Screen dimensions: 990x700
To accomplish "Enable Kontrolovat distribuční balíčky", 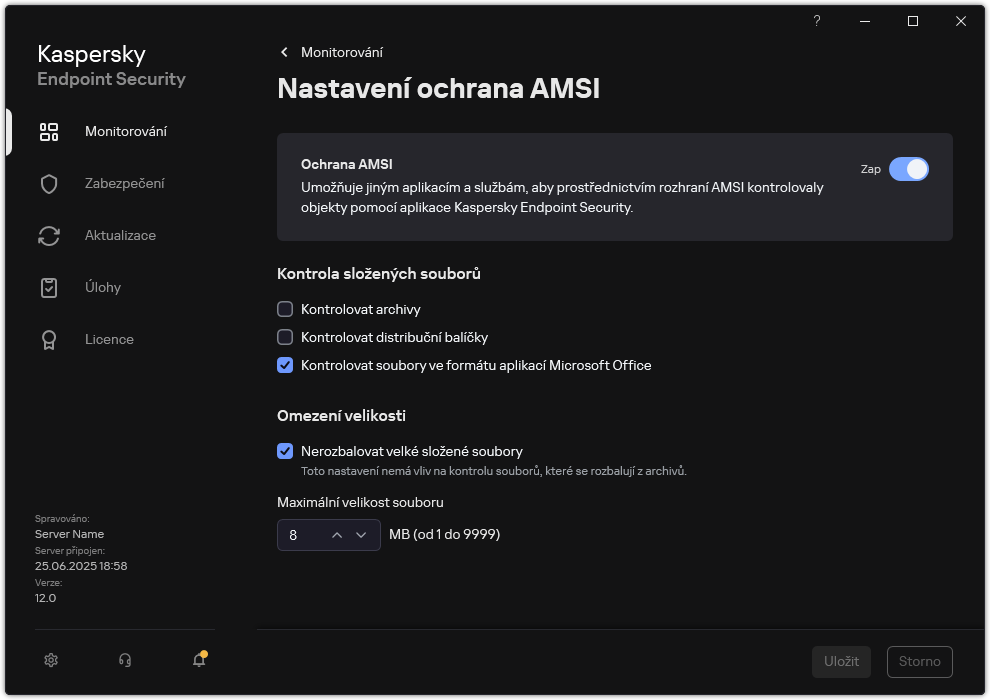I will point(285,337).
